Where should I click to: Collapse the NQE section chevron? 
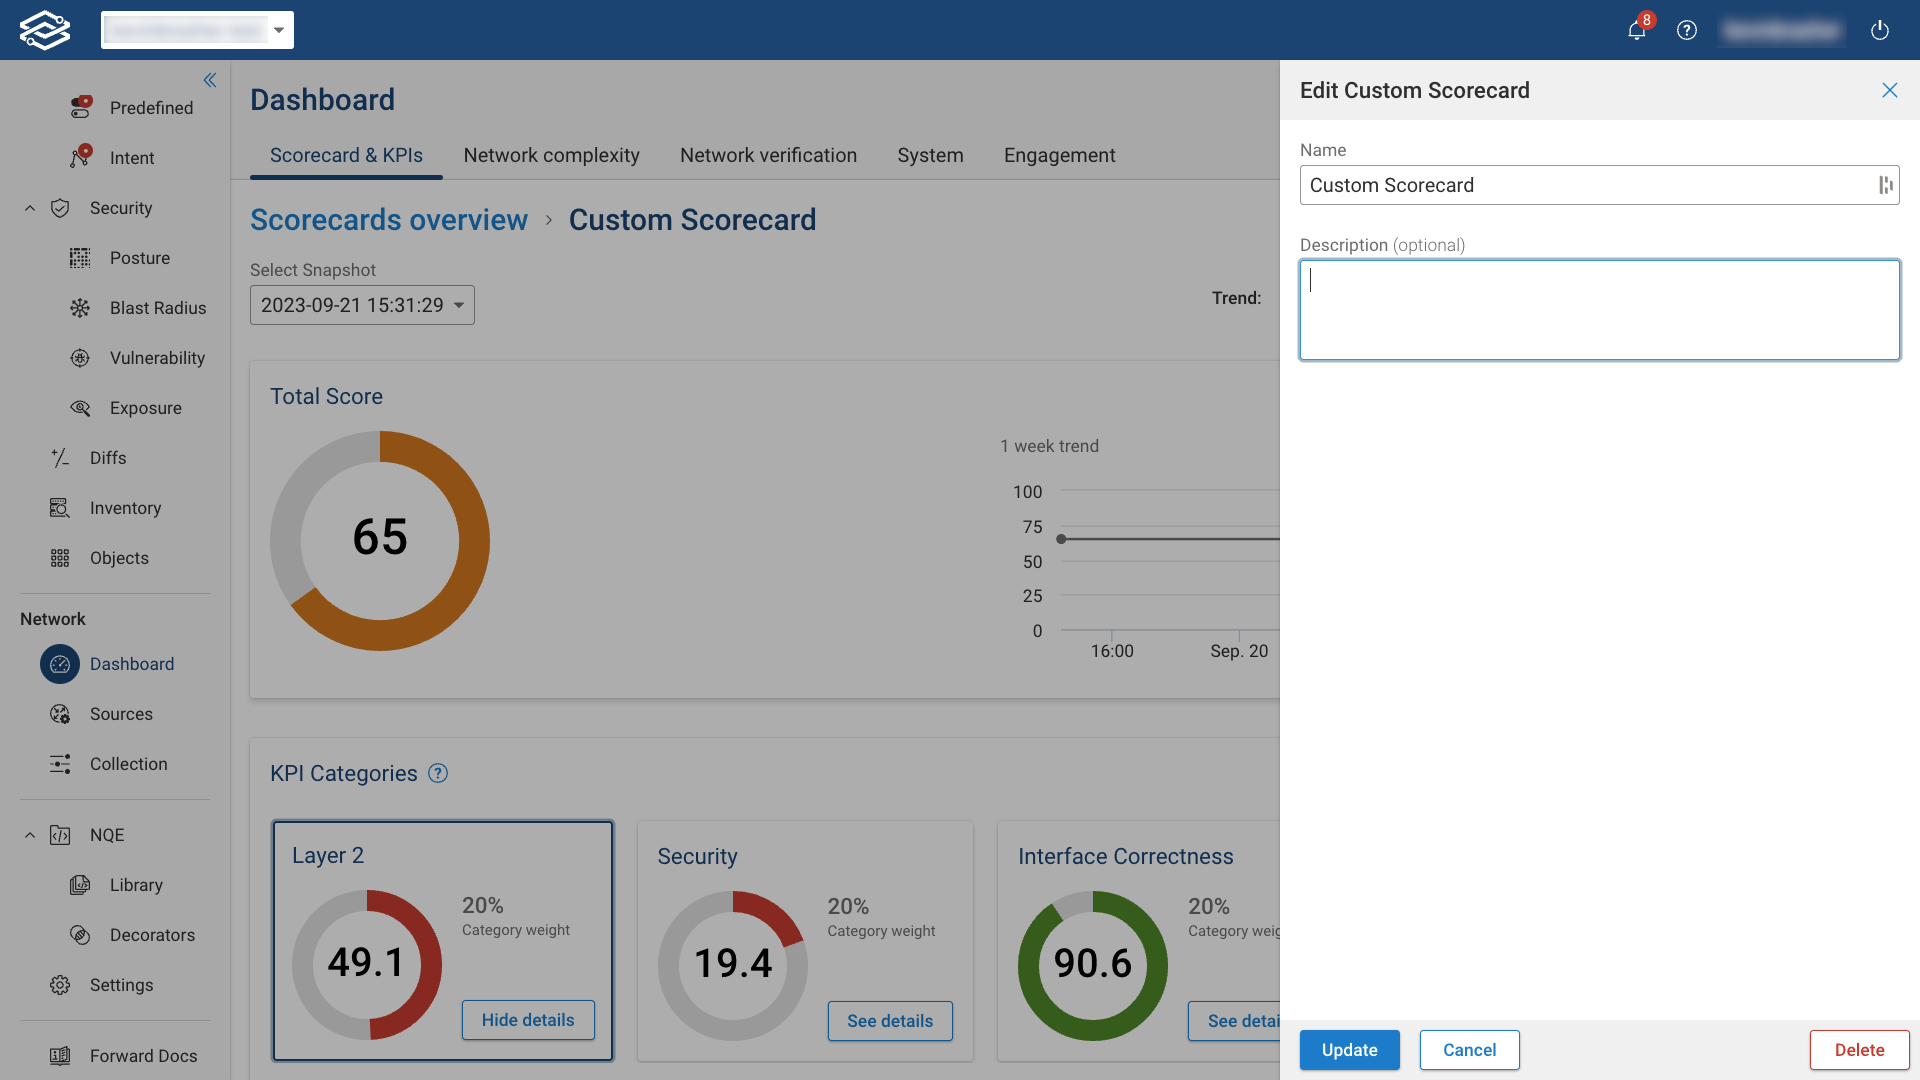(30, 835)
